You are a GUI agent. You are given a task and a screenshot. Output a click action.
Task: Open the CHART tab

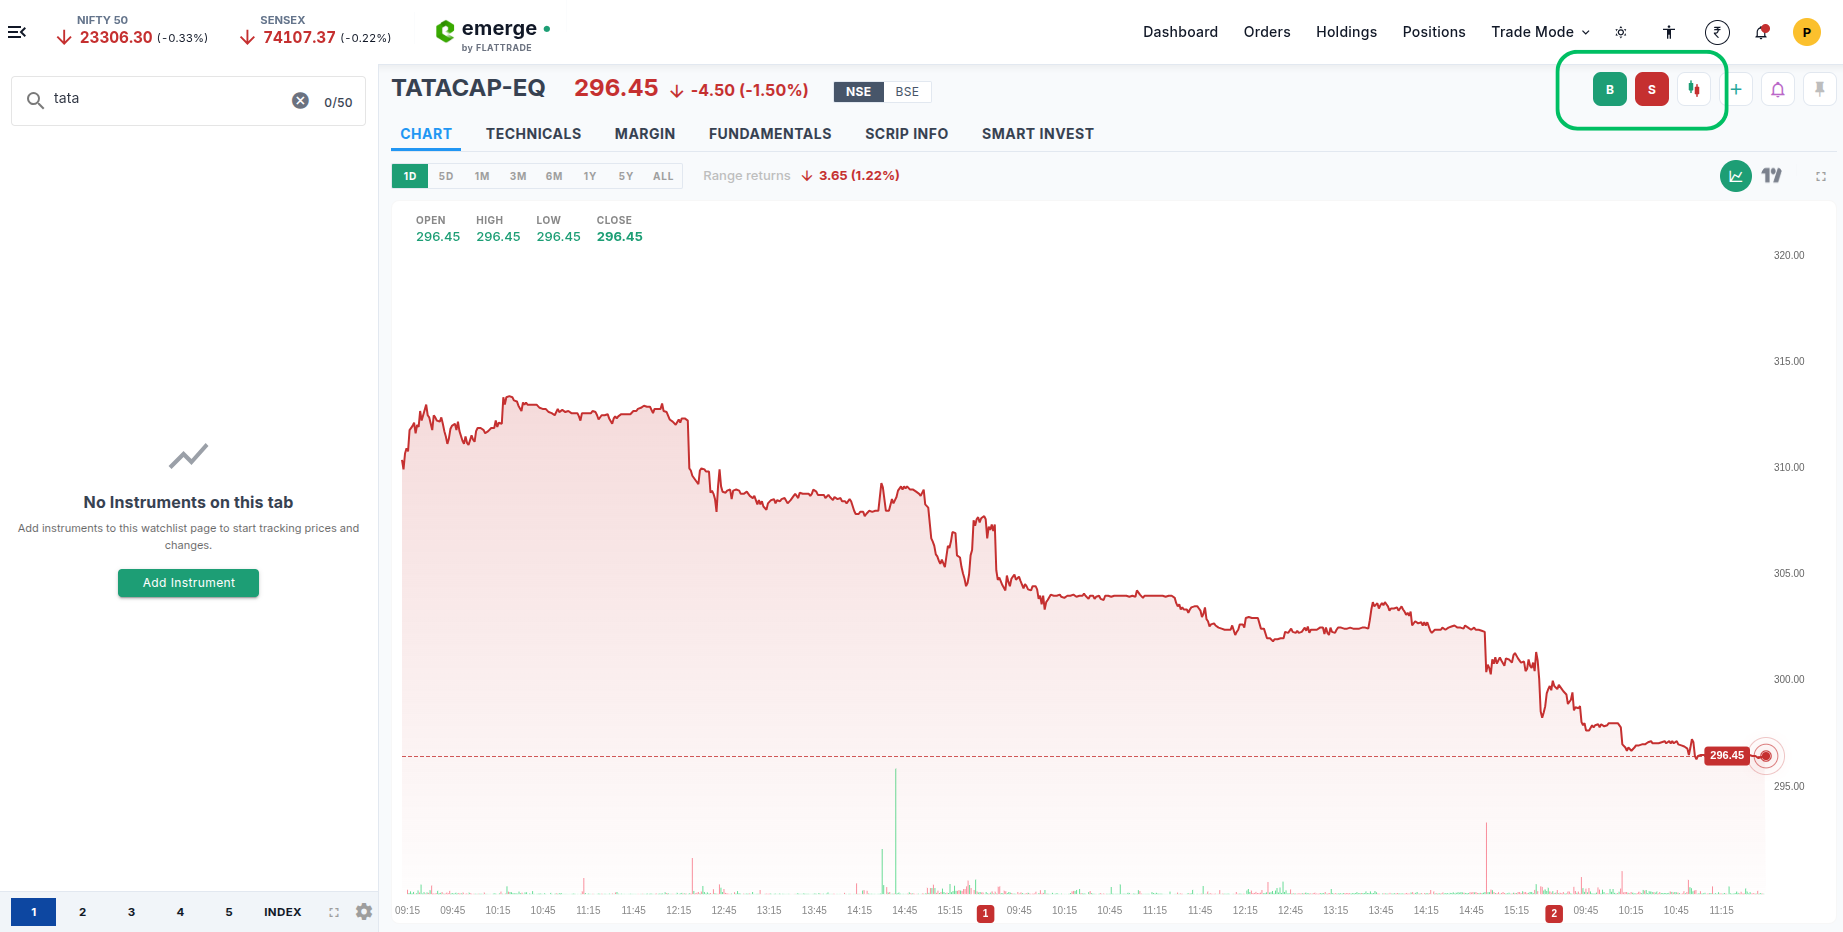(x=426, y=134)
